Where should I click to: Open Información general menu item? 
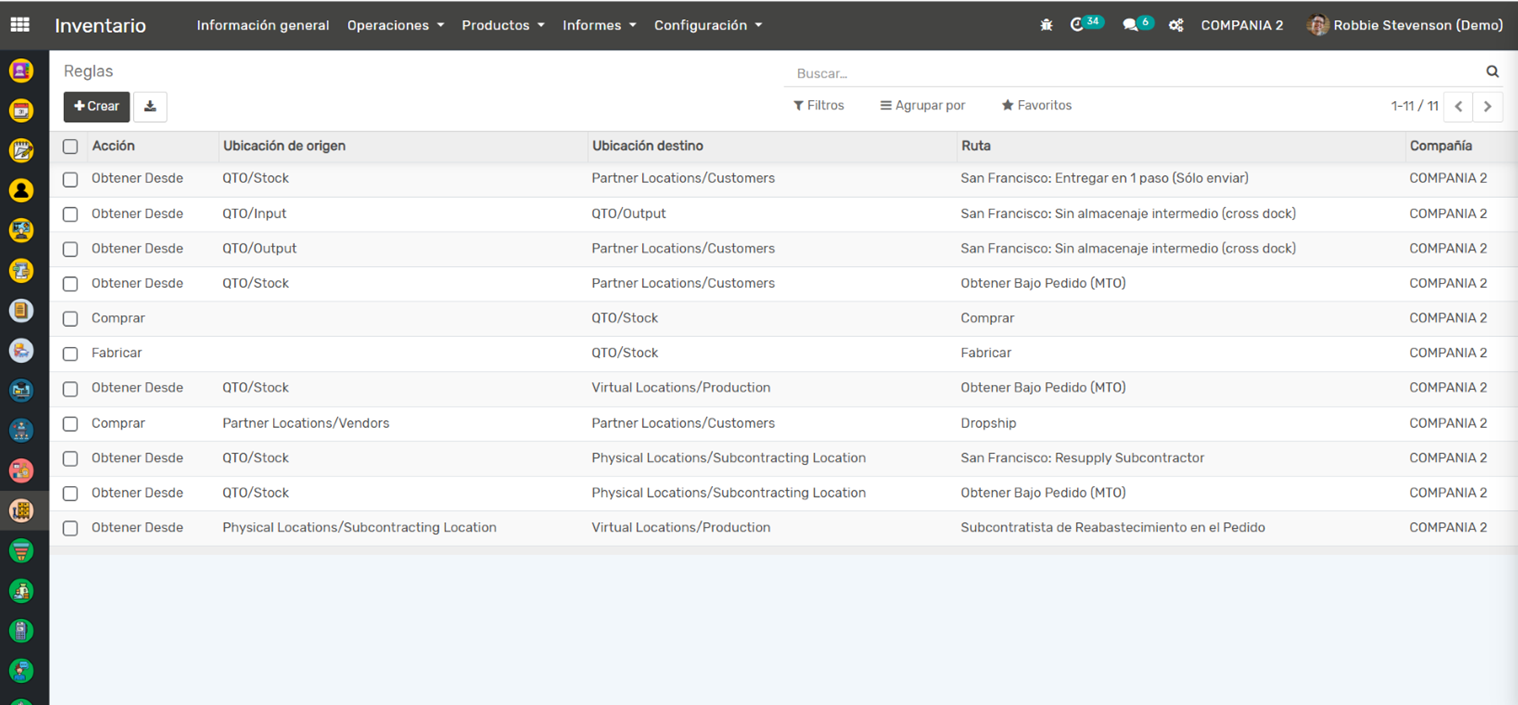tap(263, 25)
